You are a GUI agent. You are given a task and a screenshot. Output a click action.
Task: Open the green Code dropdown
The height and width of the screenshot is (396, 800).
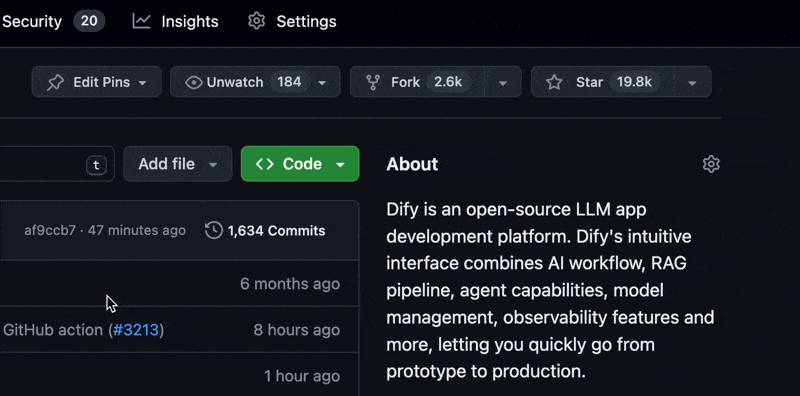point(300,164)
